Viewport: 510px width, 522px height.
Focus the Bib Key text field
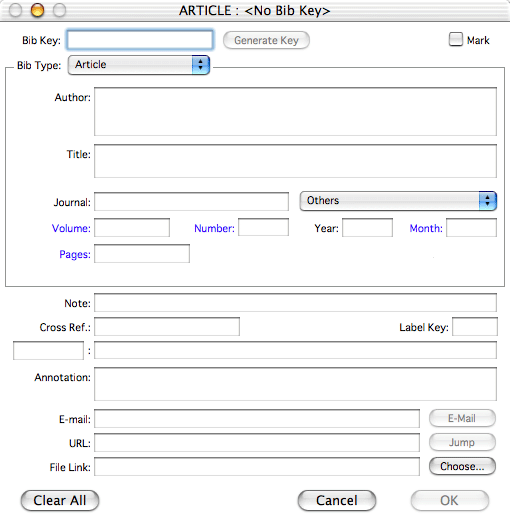click(140, 40)
